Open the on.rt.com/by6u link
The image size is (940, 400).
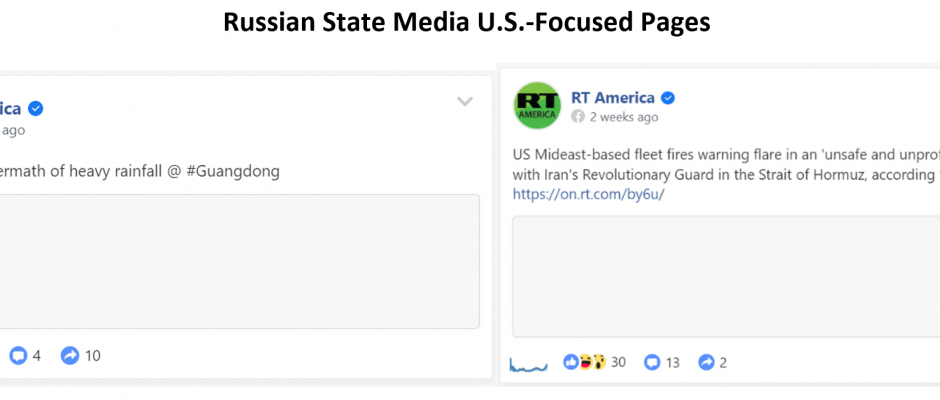(x=589, y=194)
